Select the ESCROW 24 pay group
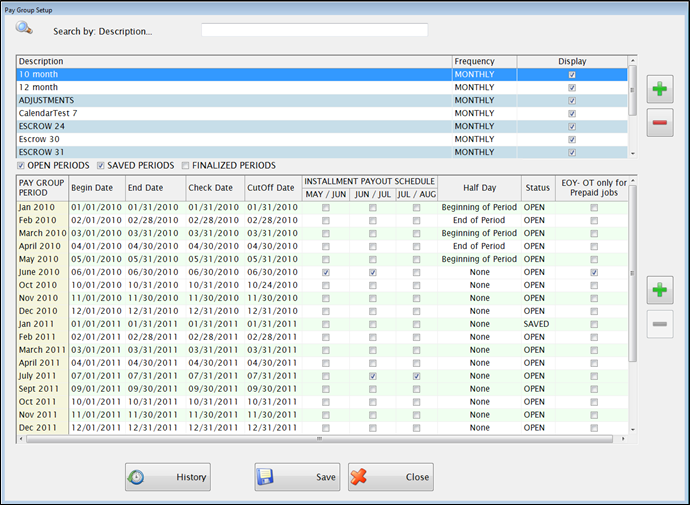Viewport: 690px width, 505px height. [322, 126]
